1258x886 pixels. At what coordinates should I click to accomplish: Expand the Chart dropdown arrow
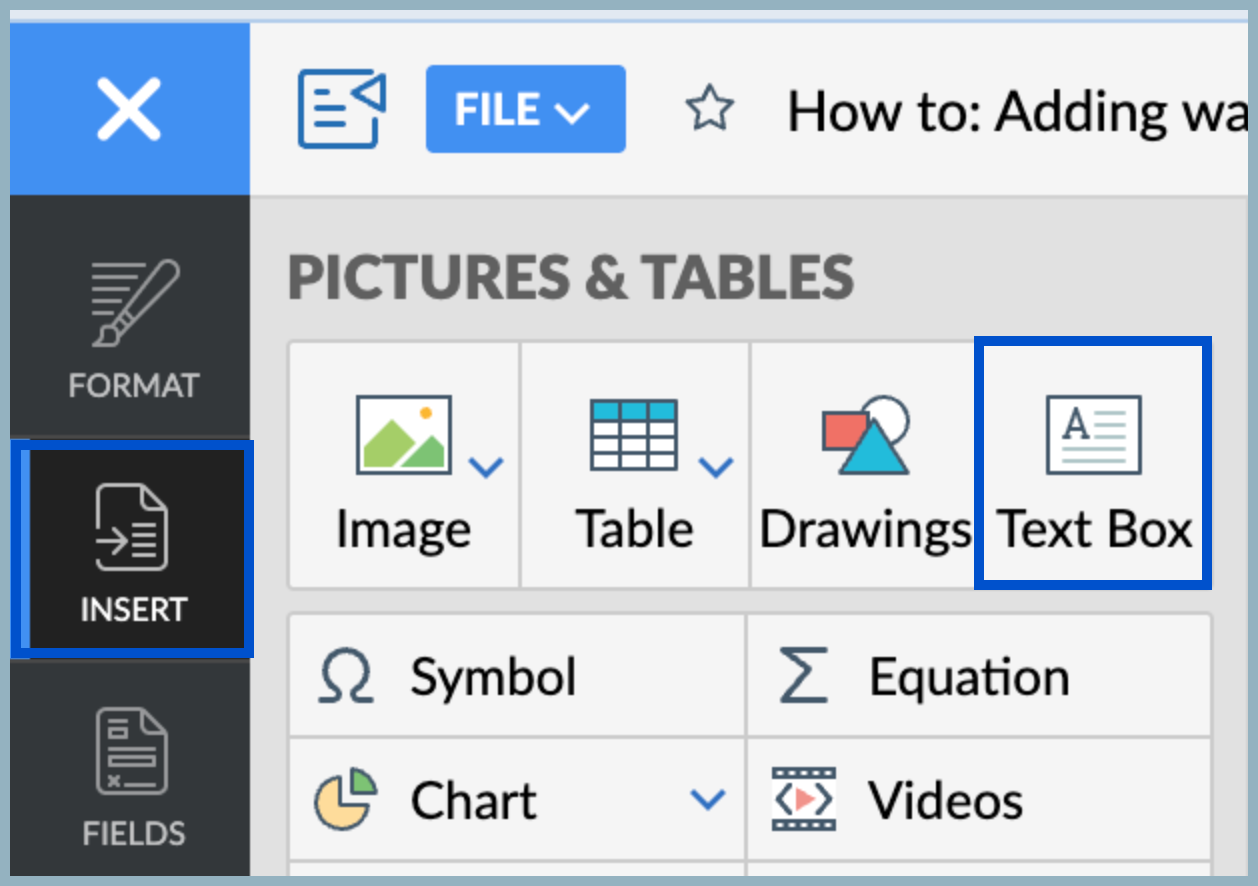[708, 800]
